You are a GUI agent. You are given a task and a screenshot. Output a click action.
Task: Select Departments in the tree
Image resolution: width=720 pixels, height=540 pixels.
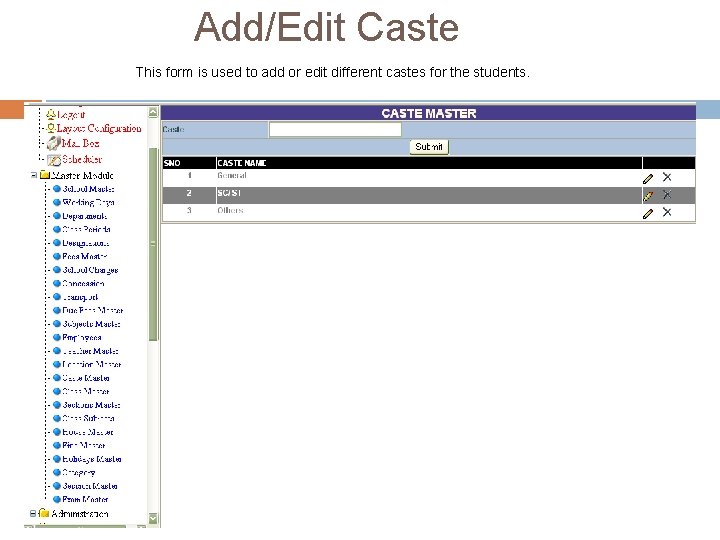click(84, 216)
